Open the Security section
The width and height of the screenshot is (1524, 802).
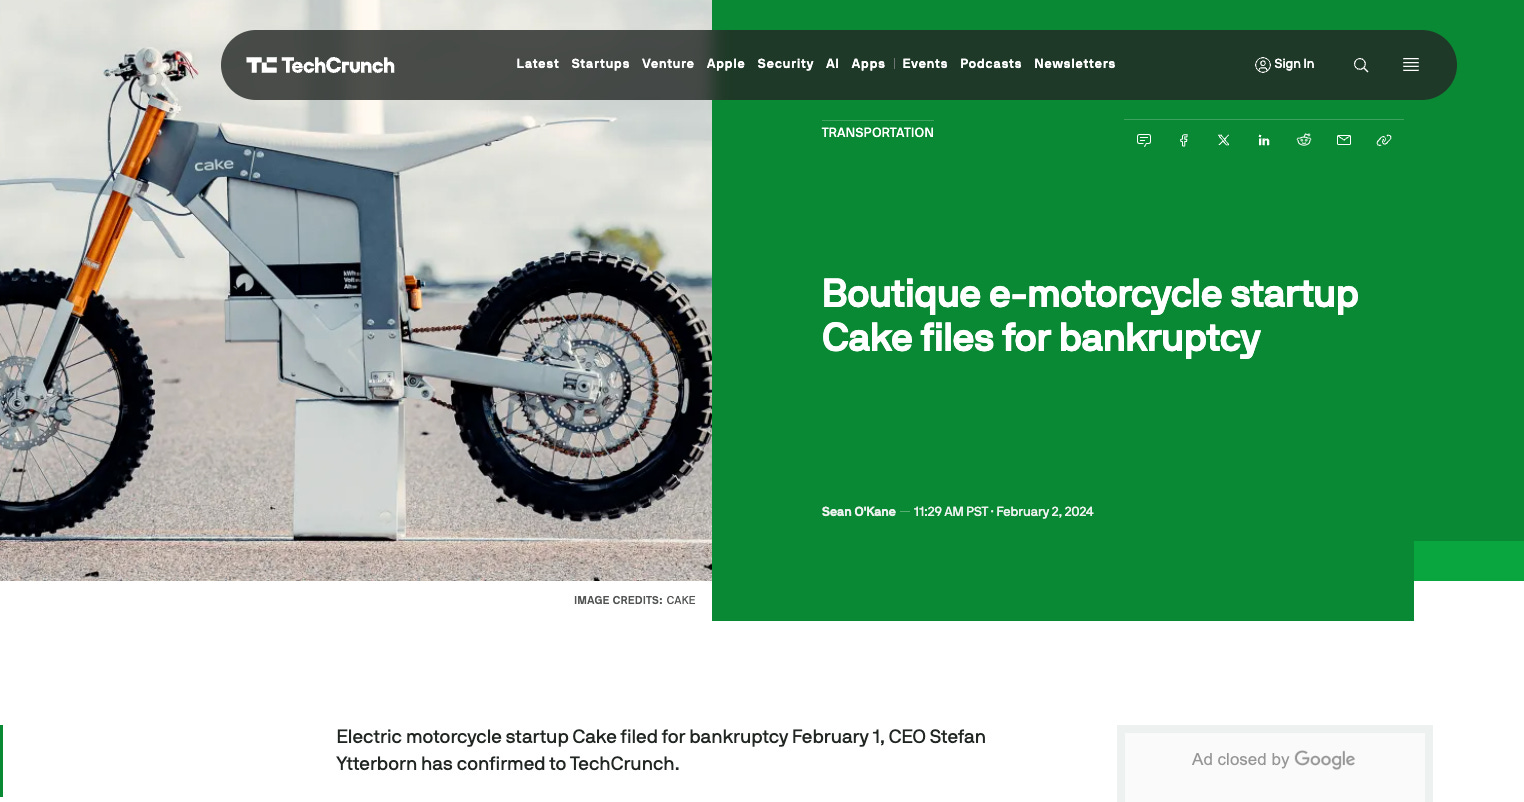[785, 64]
